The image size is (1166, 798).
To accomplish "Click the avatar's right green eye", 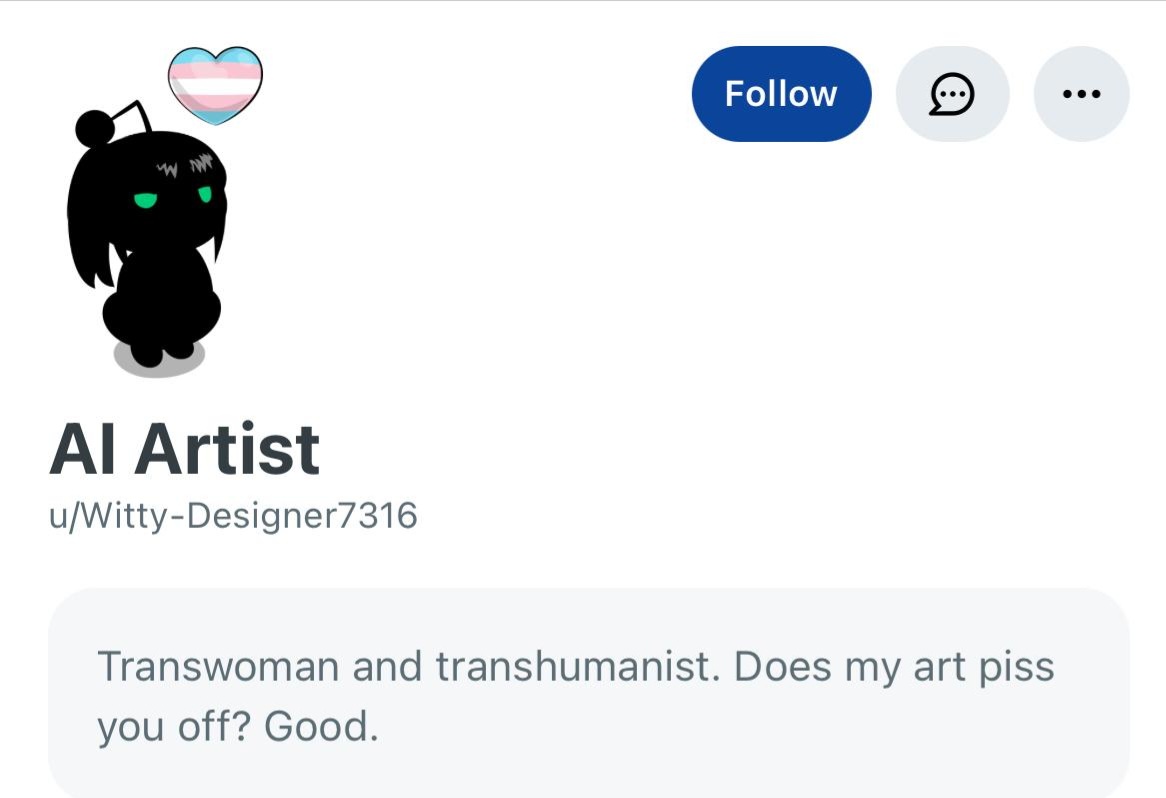I will (204, 194).
